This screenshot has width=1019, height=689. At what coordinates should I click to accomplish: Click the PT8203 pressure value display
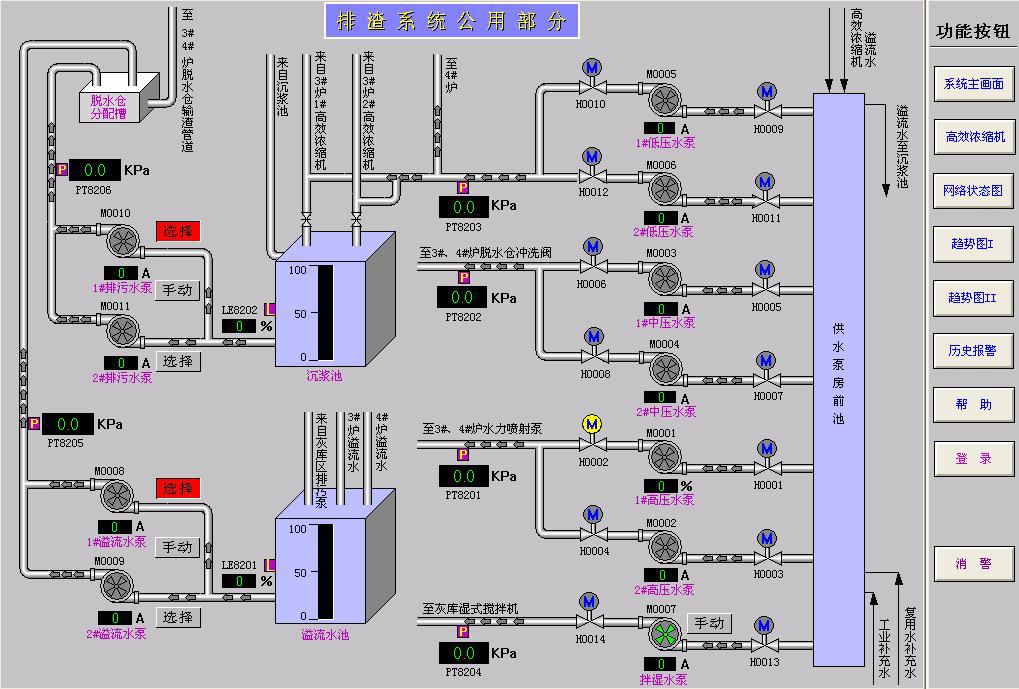pyautogui.click(x=463, y=207)
